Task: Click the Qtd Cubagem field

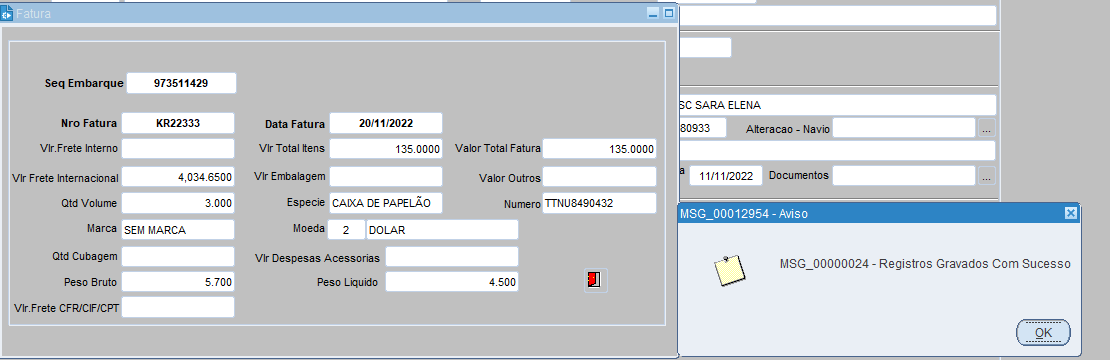Action: [x=178, y=256]
